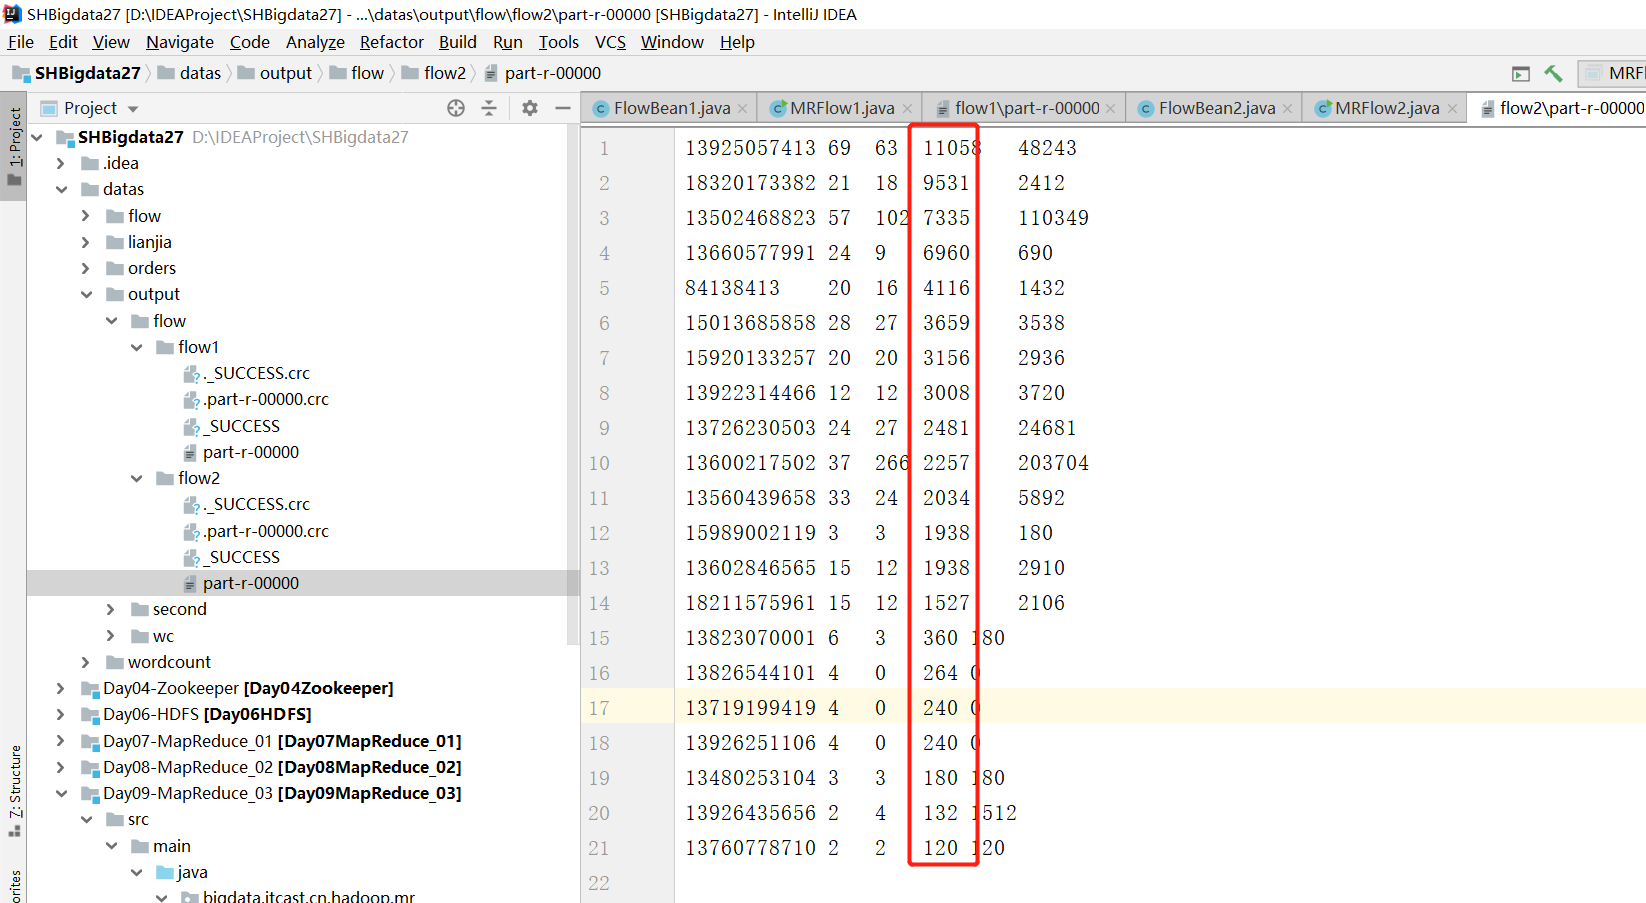1646x903 pixels.
Task: Open the Z: Structure side tool window
Action: click(x=14, y=790)
